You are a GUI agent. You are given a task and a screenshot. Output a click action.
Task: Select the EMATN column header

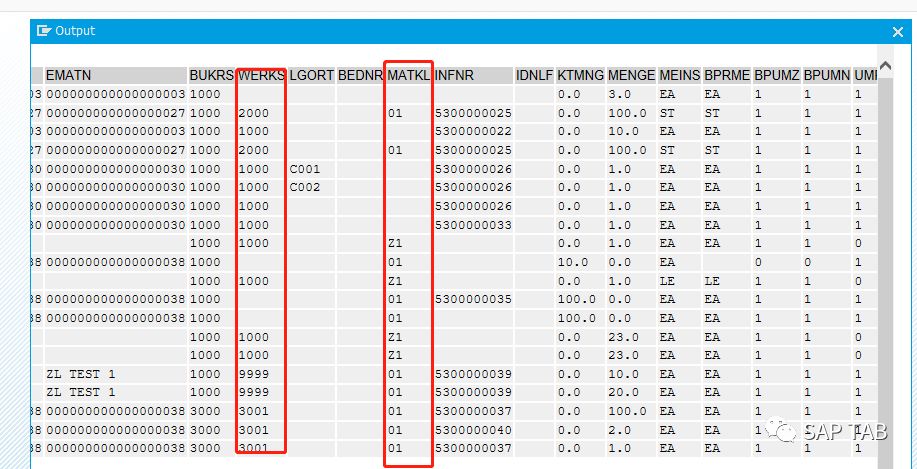pyautogui.click(x=116, y=75)
